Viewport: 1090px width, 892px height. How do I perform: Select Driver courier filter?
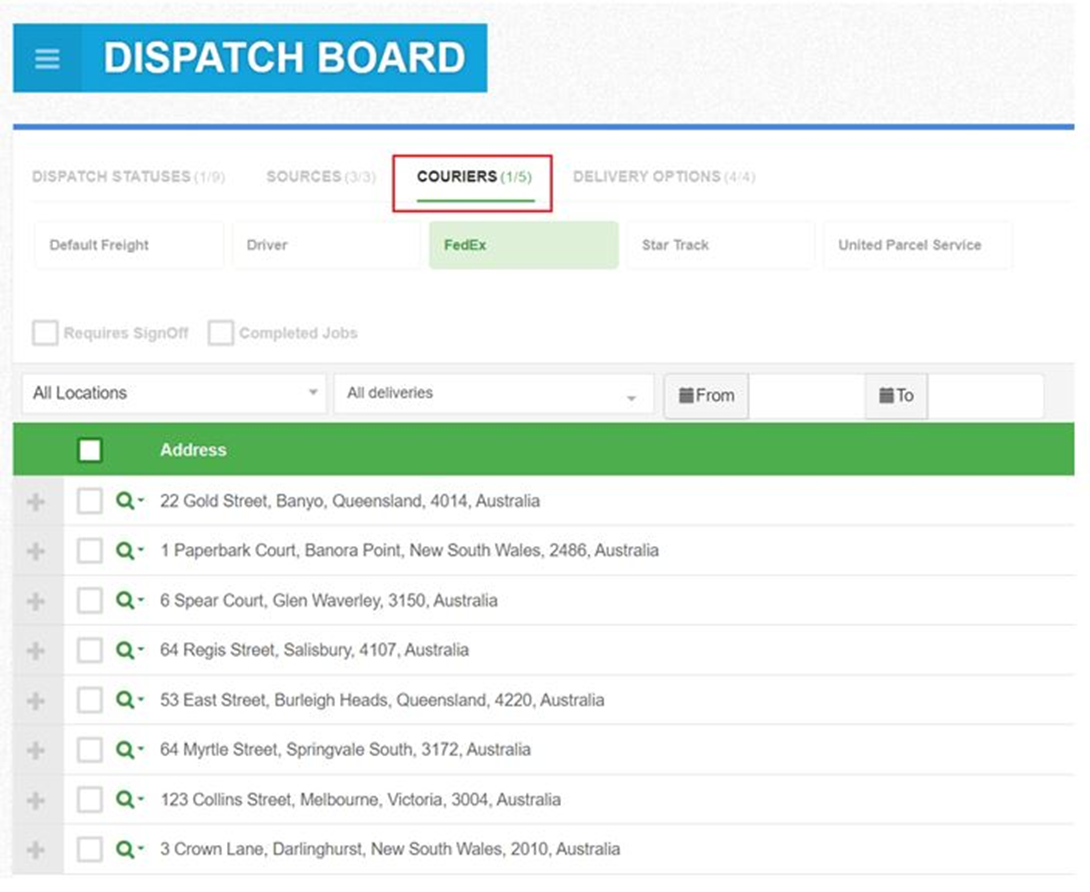coord(326,245)
